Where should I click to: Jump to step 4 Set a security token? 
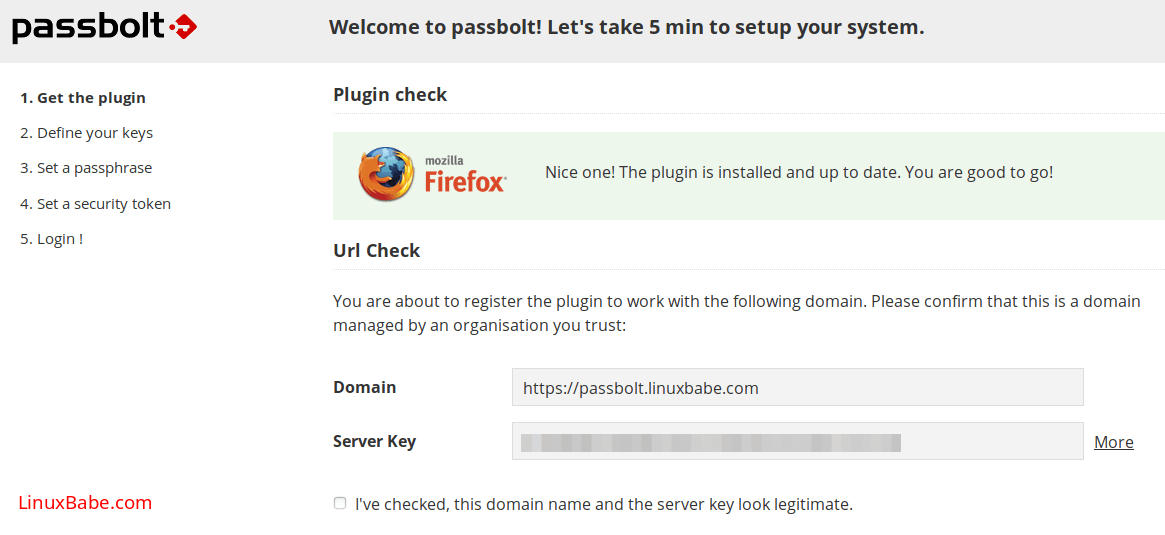pos(95,204)
